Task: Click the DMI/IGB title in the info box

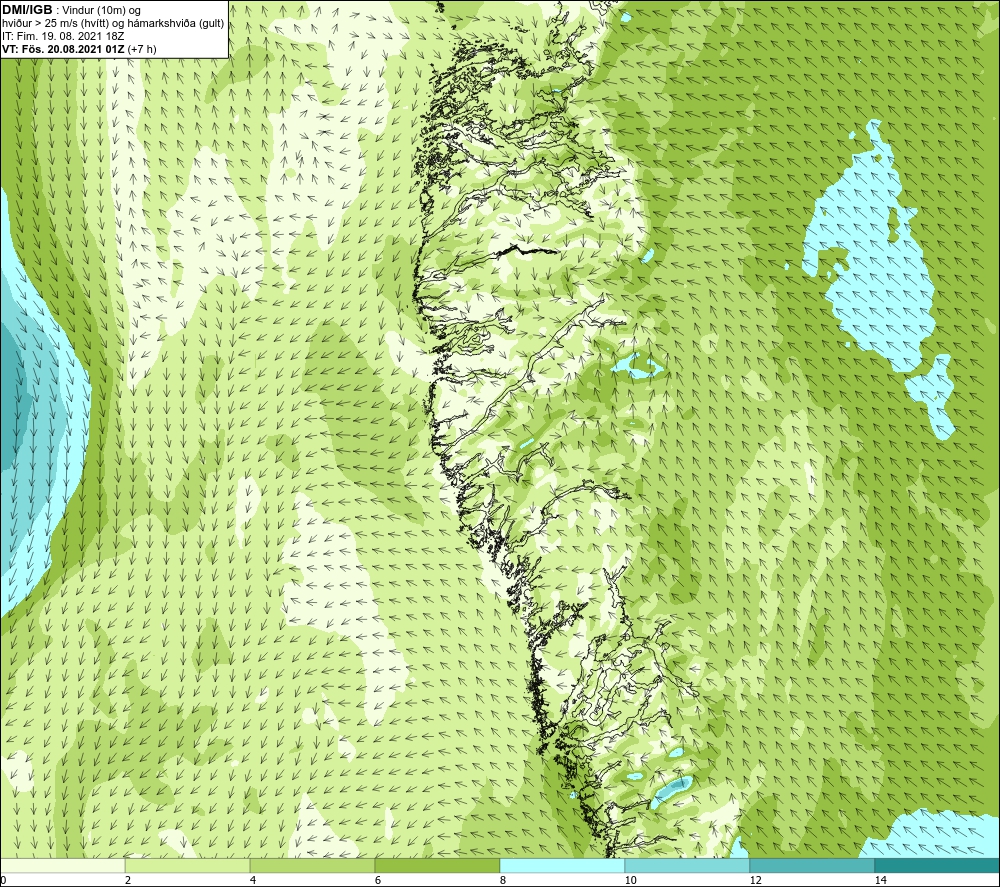Action: click(x=27, y=10)
